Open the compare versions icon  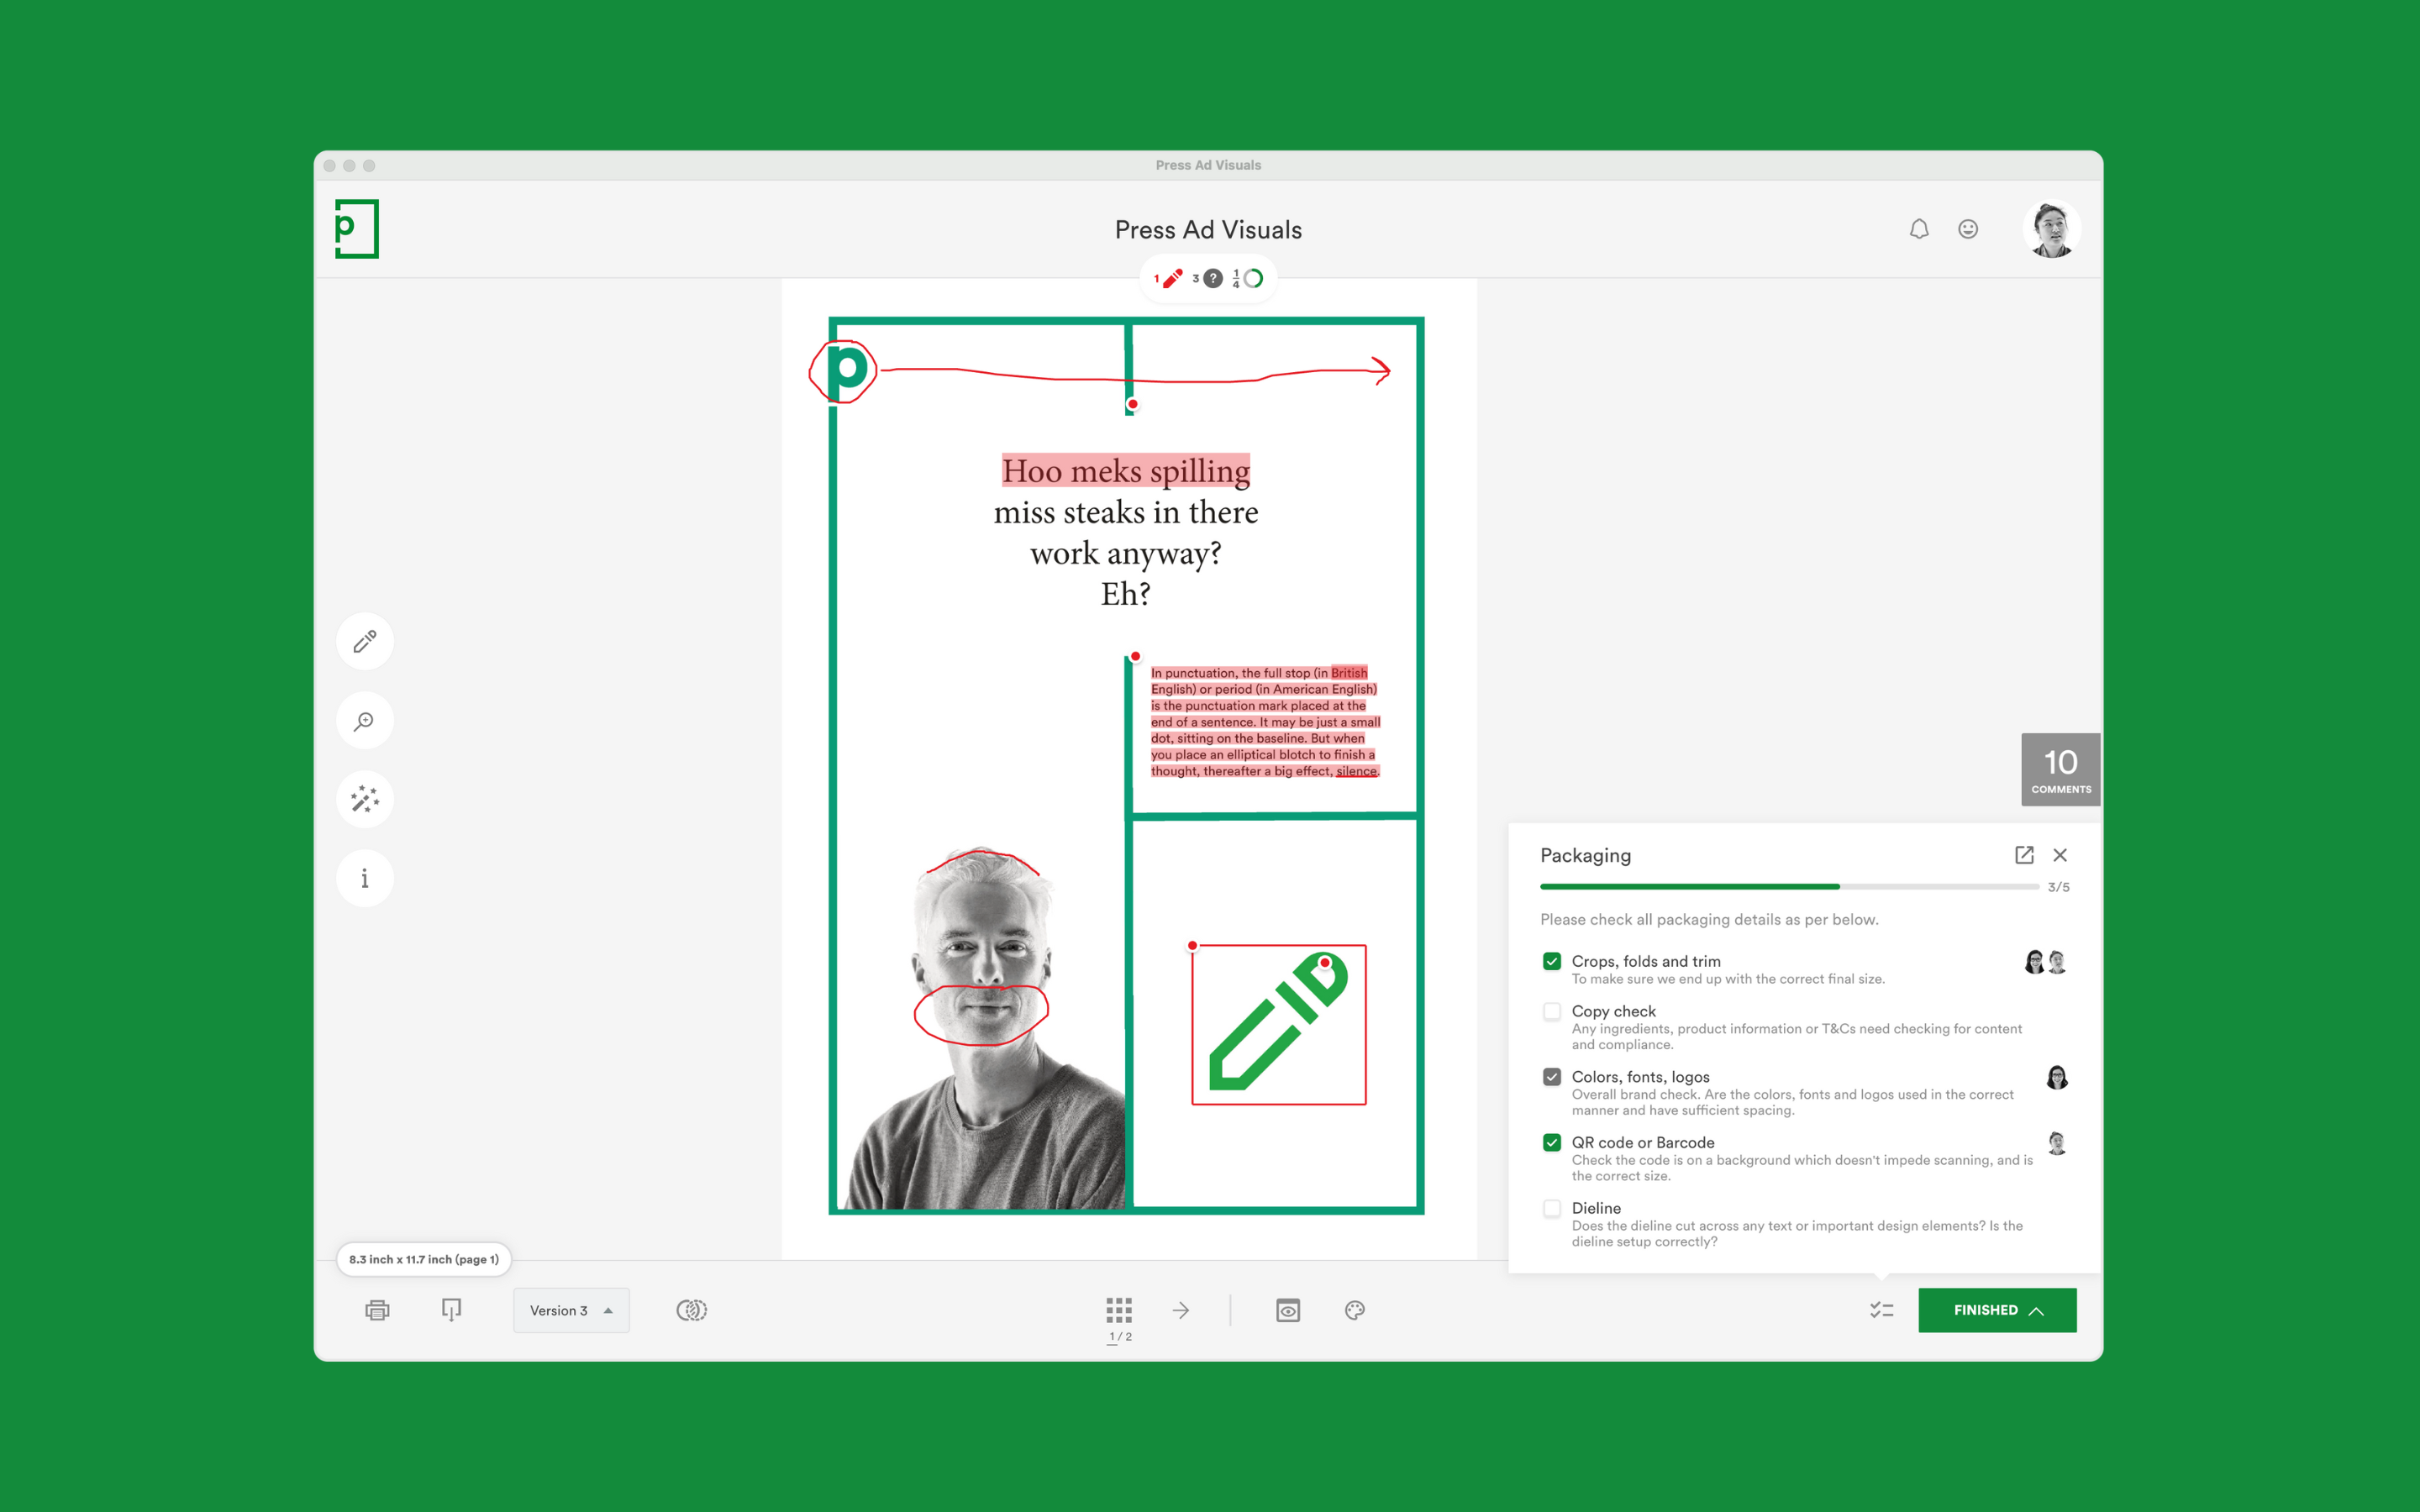[691, 1310]
